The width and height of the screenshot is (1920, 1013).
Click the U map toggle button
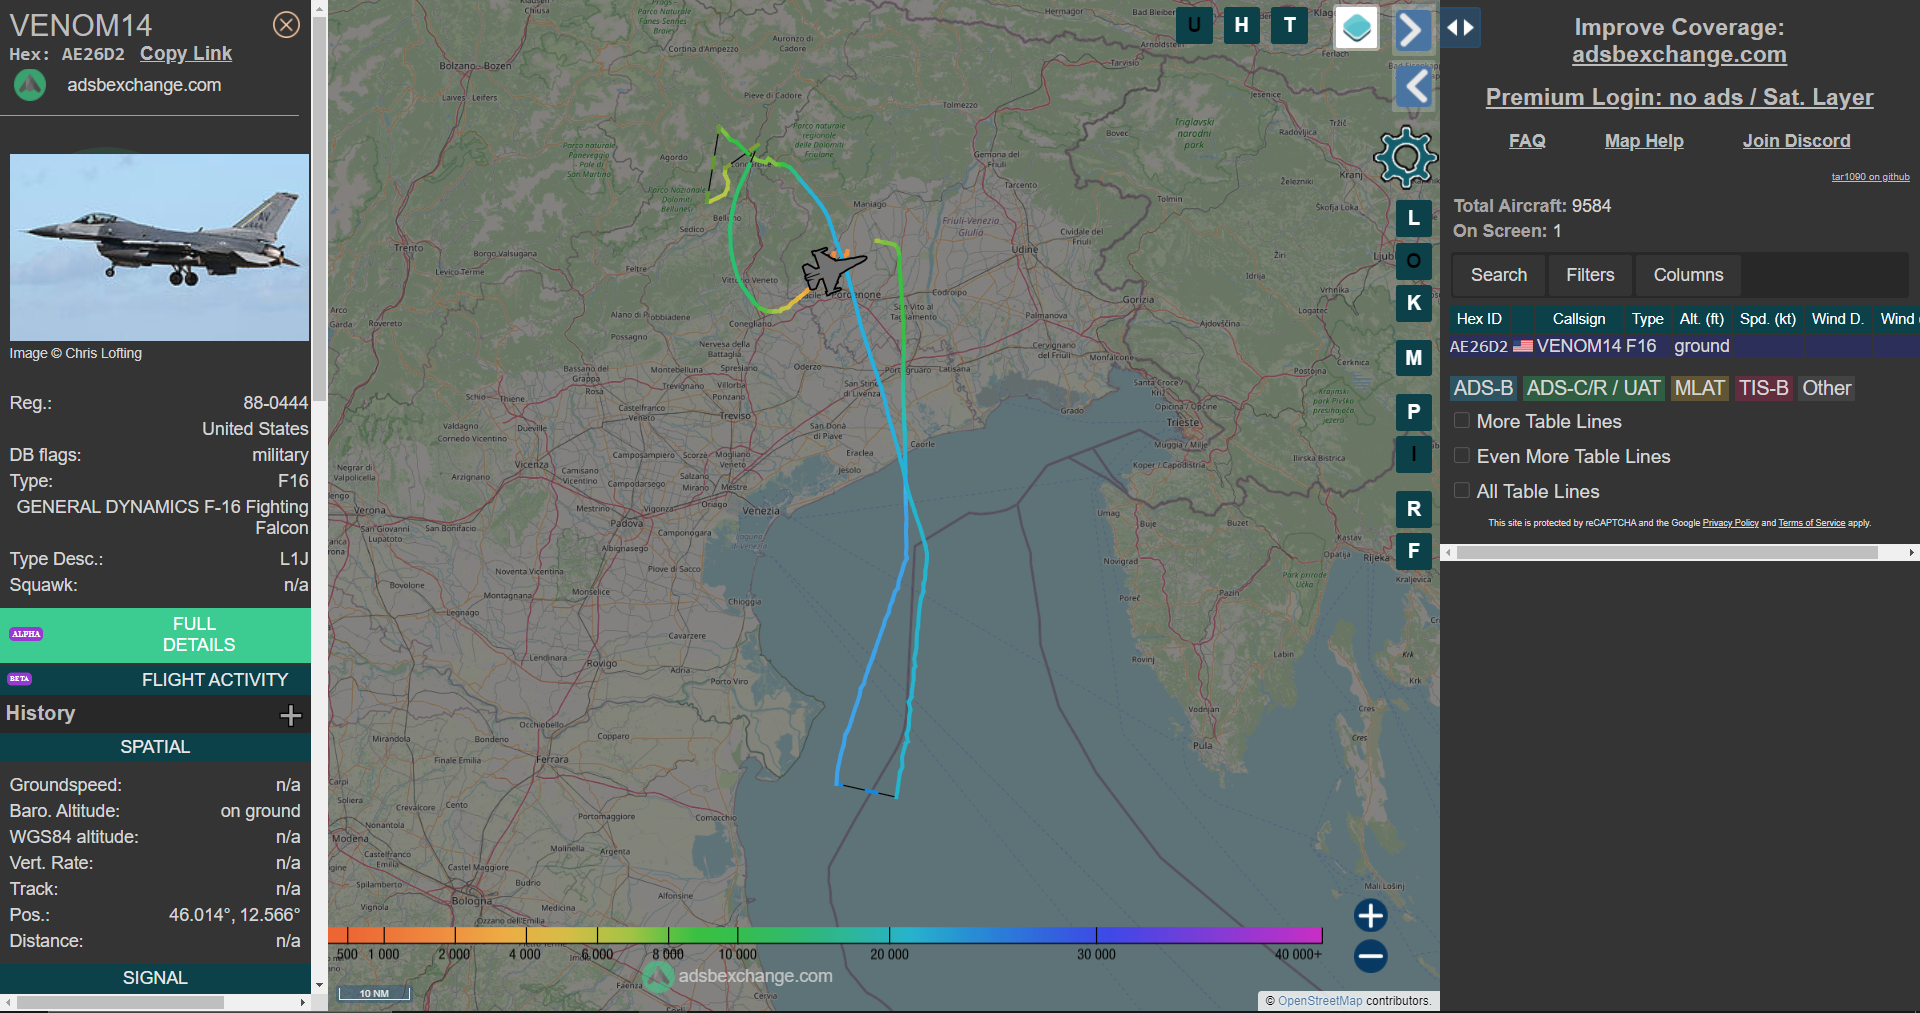pos(1194,26)
